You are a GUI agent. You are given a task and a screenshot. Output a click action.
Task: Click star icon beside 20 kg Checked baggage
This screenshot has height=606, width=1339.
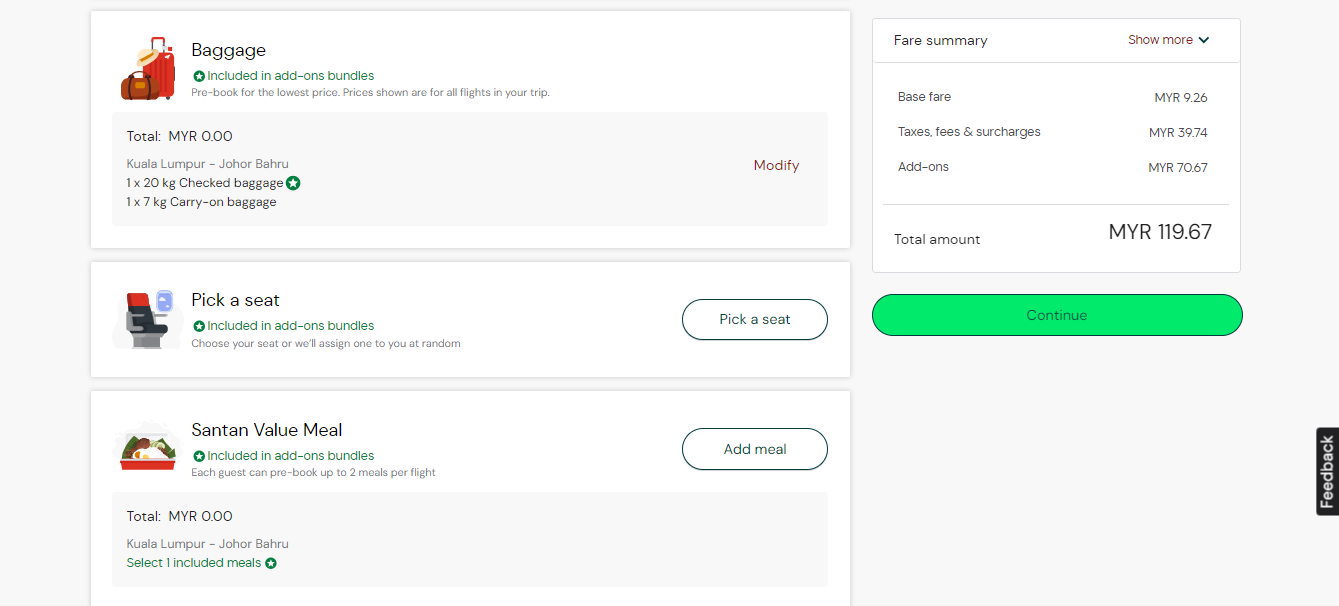point(293,183)
